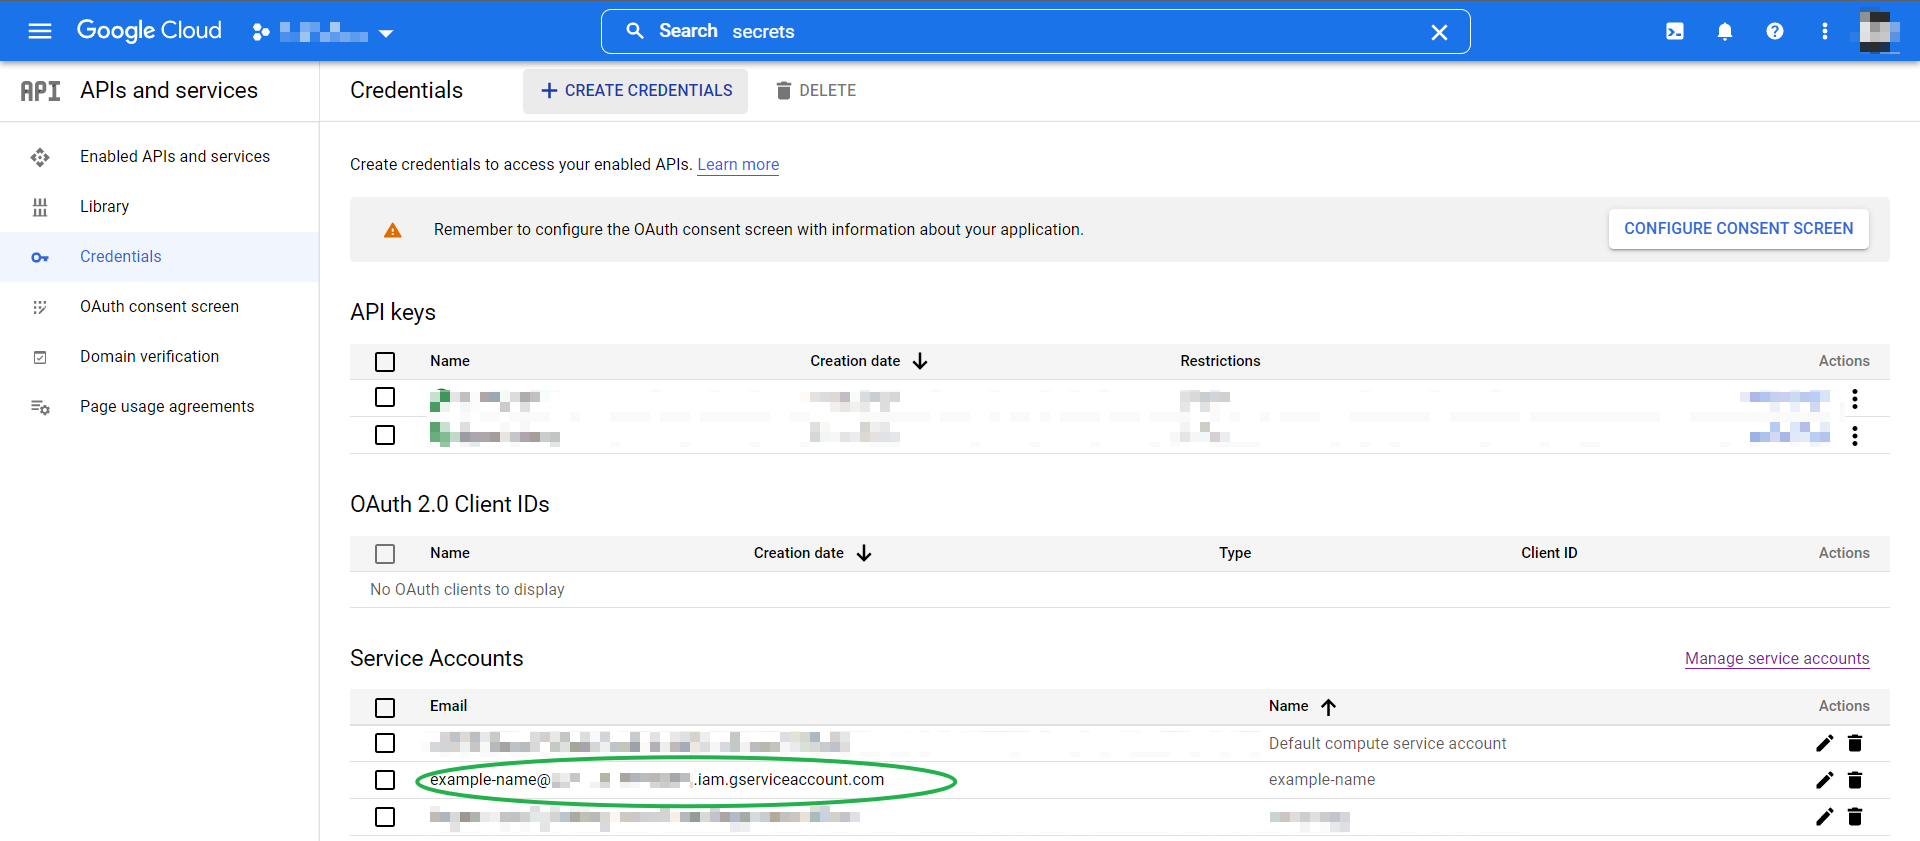The image size is (1920, 841).
Task: Open the example-name service account email link
Action: click(657, 780)
